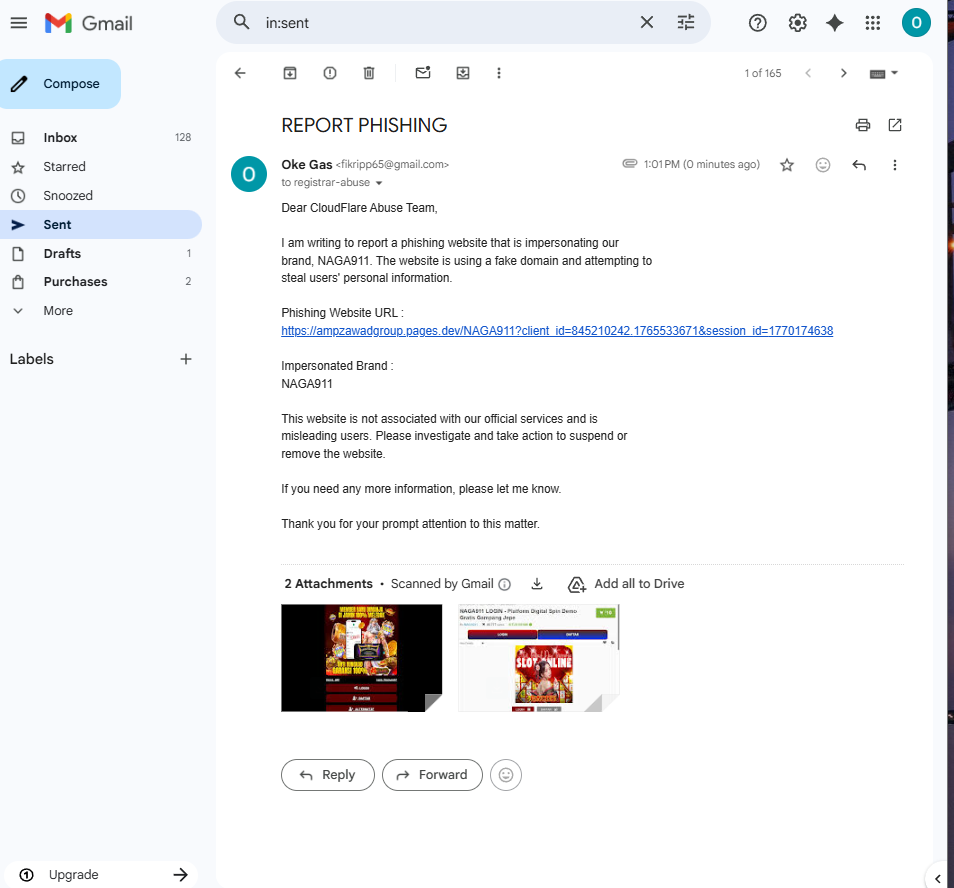Open the Support help icon
954x888 pixels.
[x=757, y=23]
